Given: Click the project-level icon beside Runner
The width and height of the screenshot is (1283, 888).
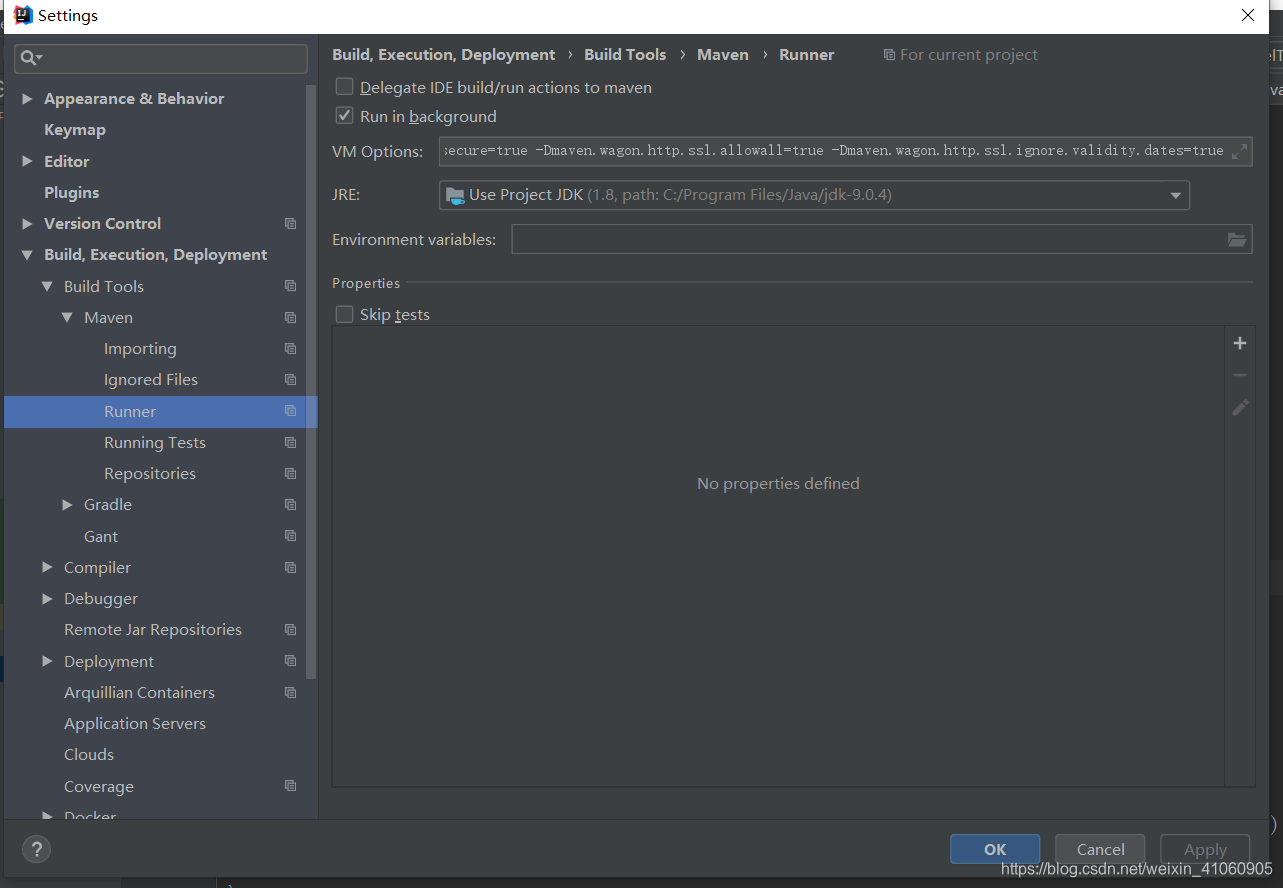Looking at the screenshot, I should pyautogui.click(x=290, y=411).
